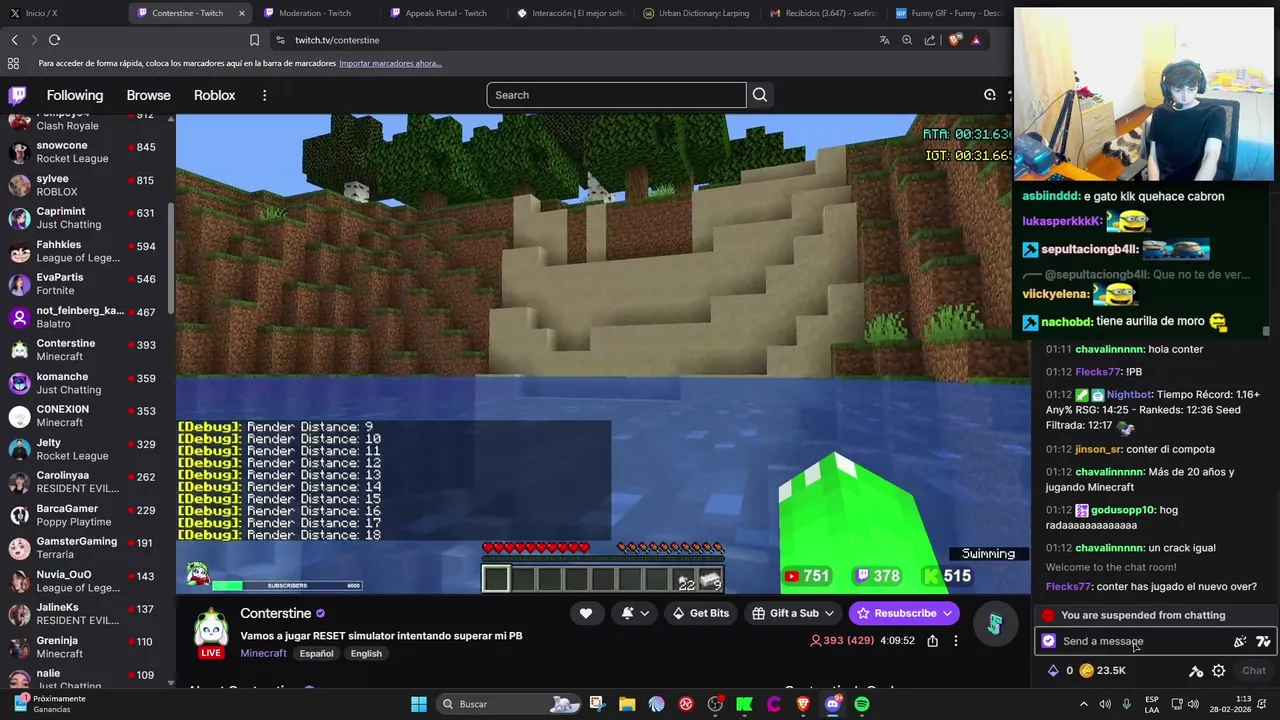Open Brave browser from the taskbar
The height and width of the screenshot is (720, 1280).
[x=803, y=704]
